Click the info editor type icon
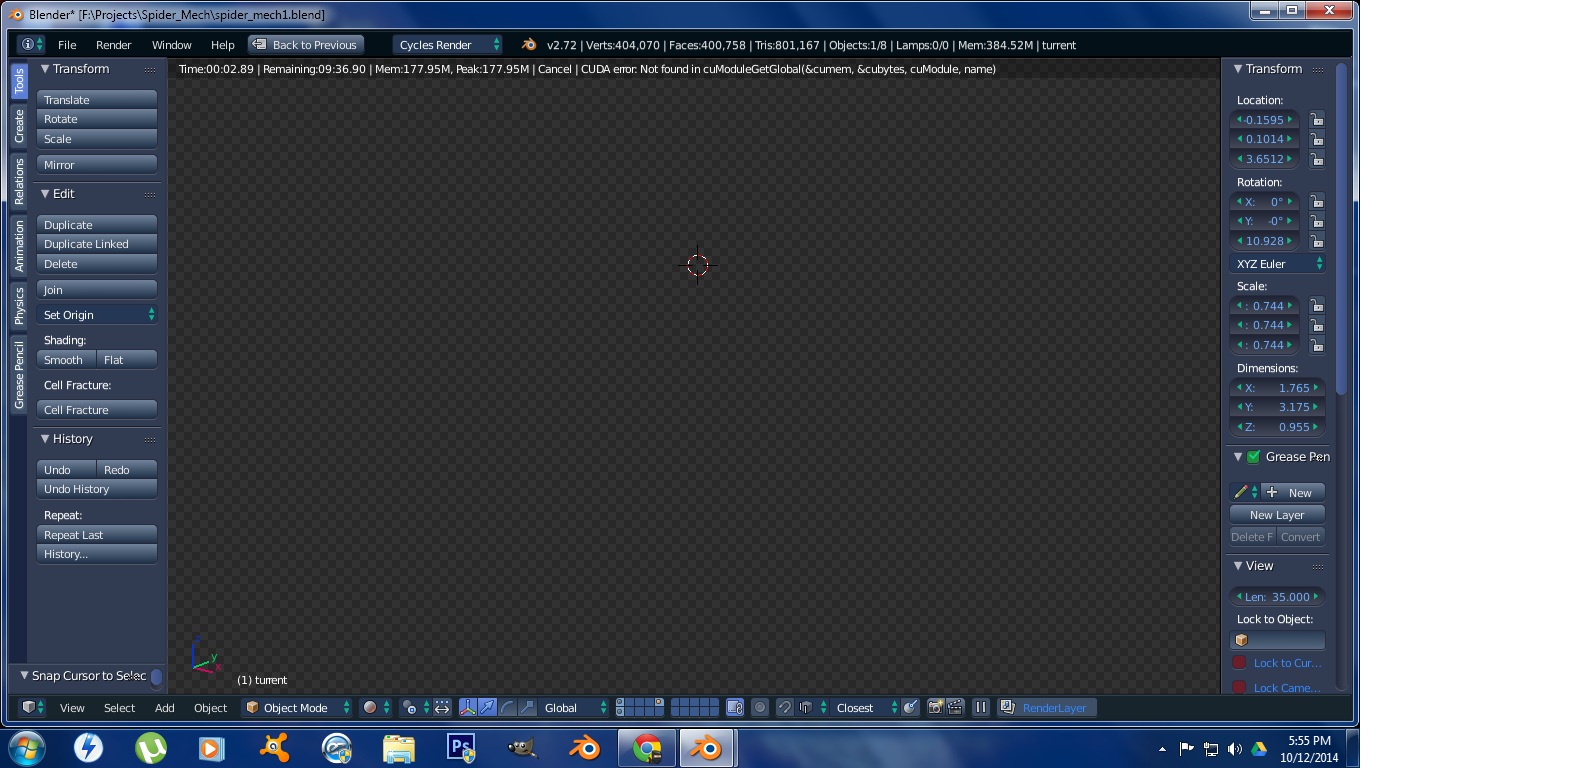The height and width of the screenshot is (768, 1576). tap(31, 45)
